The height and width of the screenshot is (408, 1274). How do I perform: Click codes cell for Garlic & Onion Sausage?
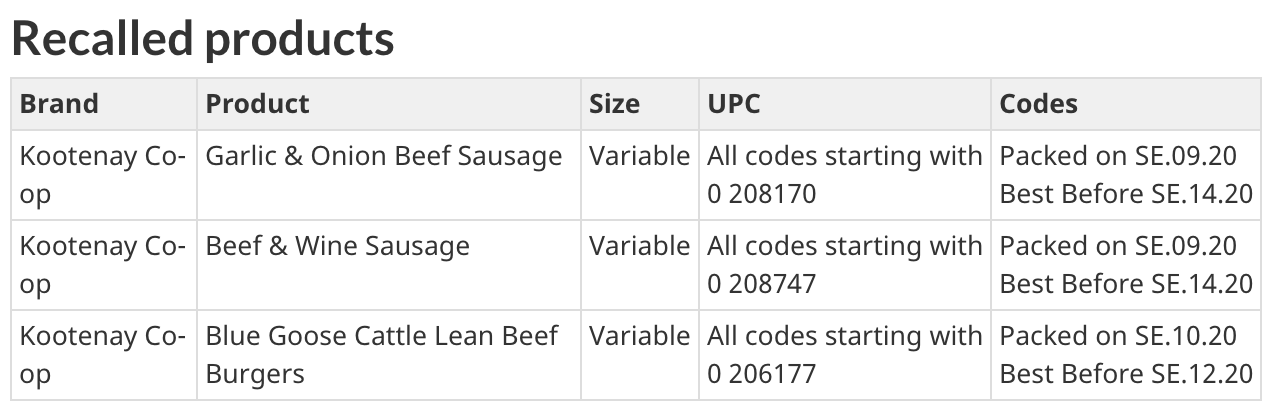tap(1126, 175)
